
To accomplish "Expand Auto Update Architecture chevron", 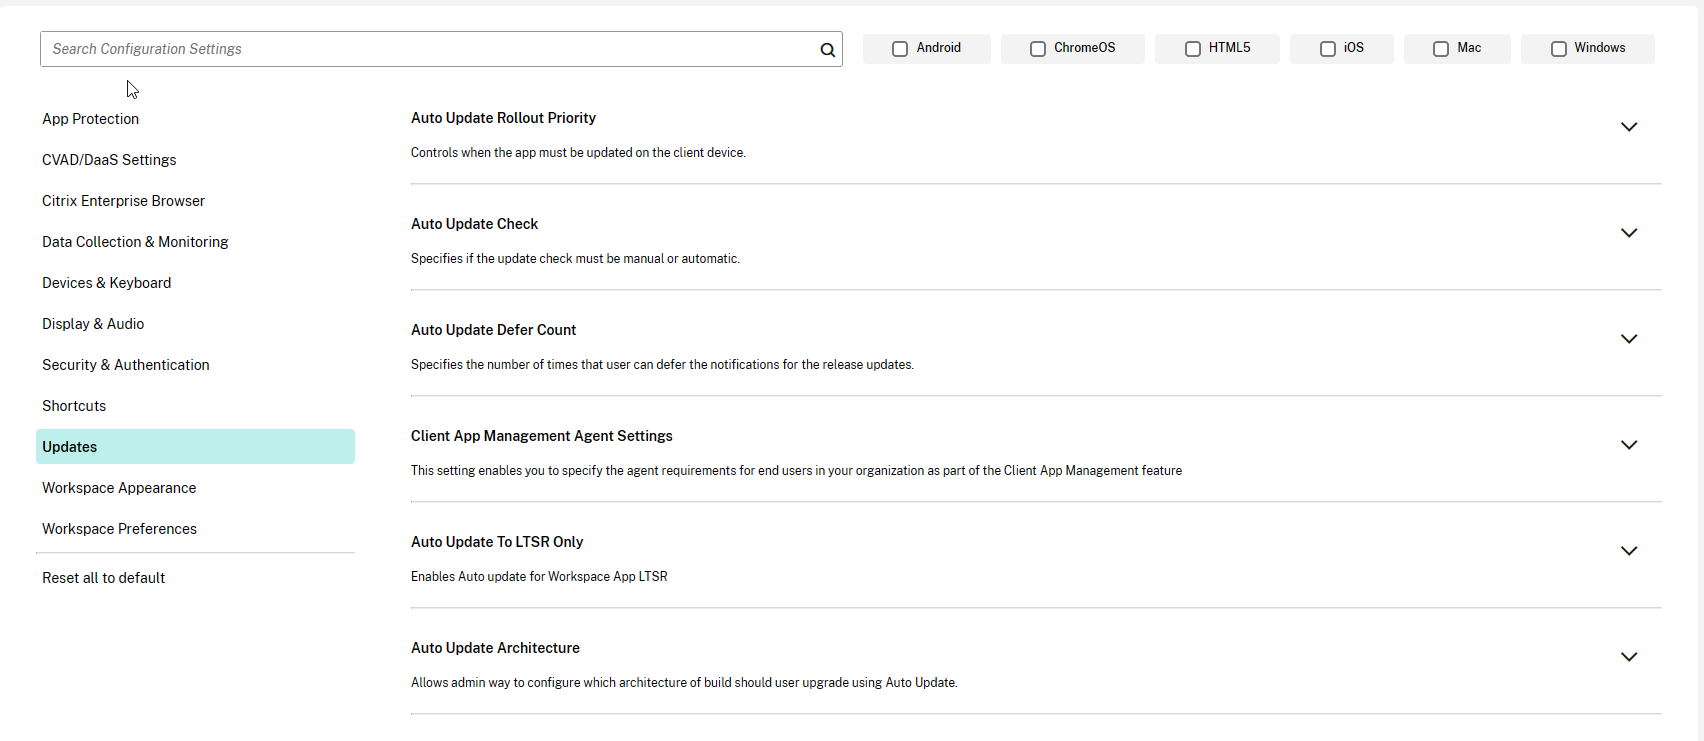I will 1629,657.
